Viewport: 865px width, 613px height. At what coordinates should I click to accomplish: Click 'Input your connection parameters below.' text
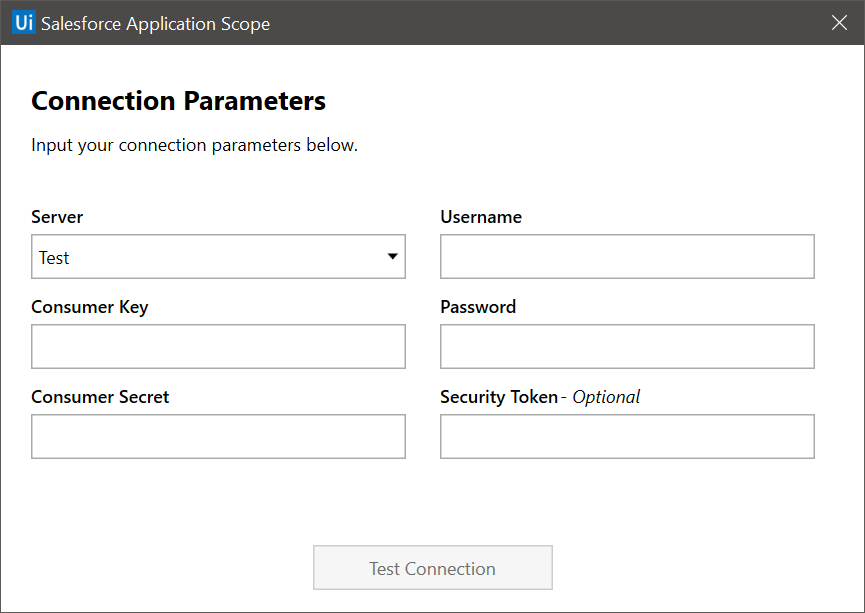194,145
